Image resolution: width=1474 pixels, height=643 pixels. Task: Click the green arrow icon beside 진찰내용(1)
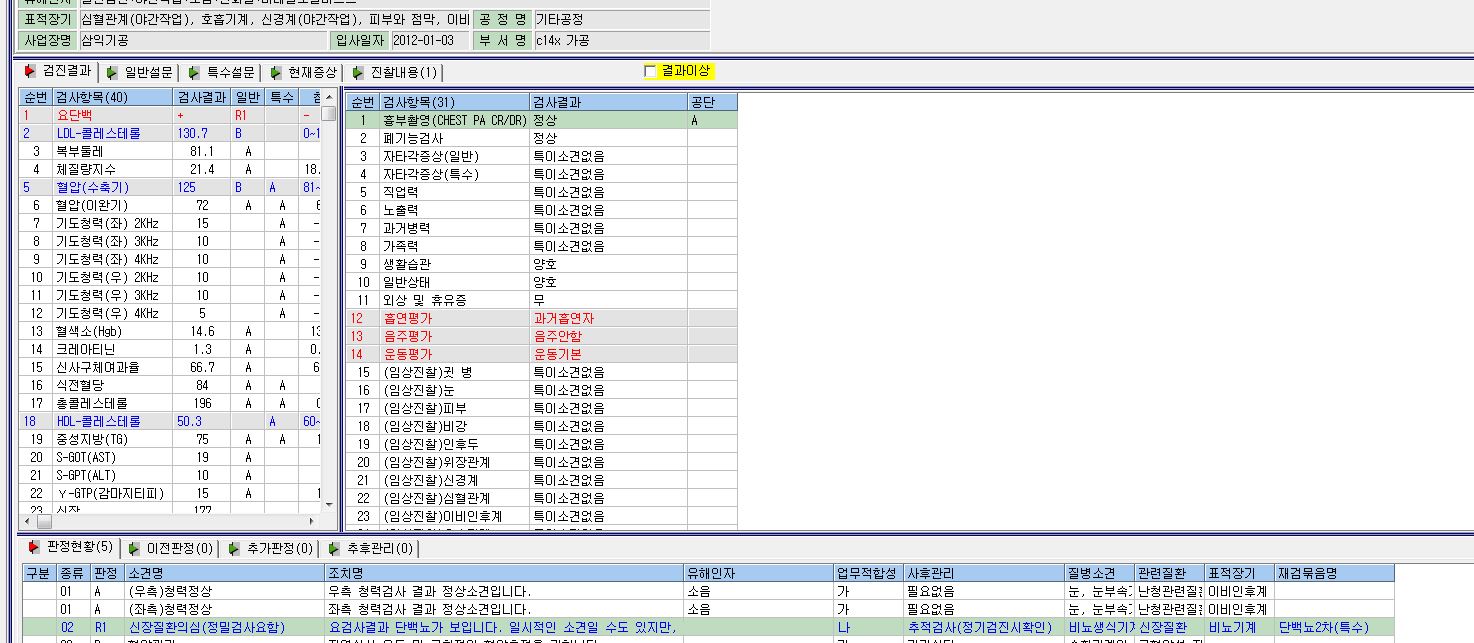(x=358, y=72)
